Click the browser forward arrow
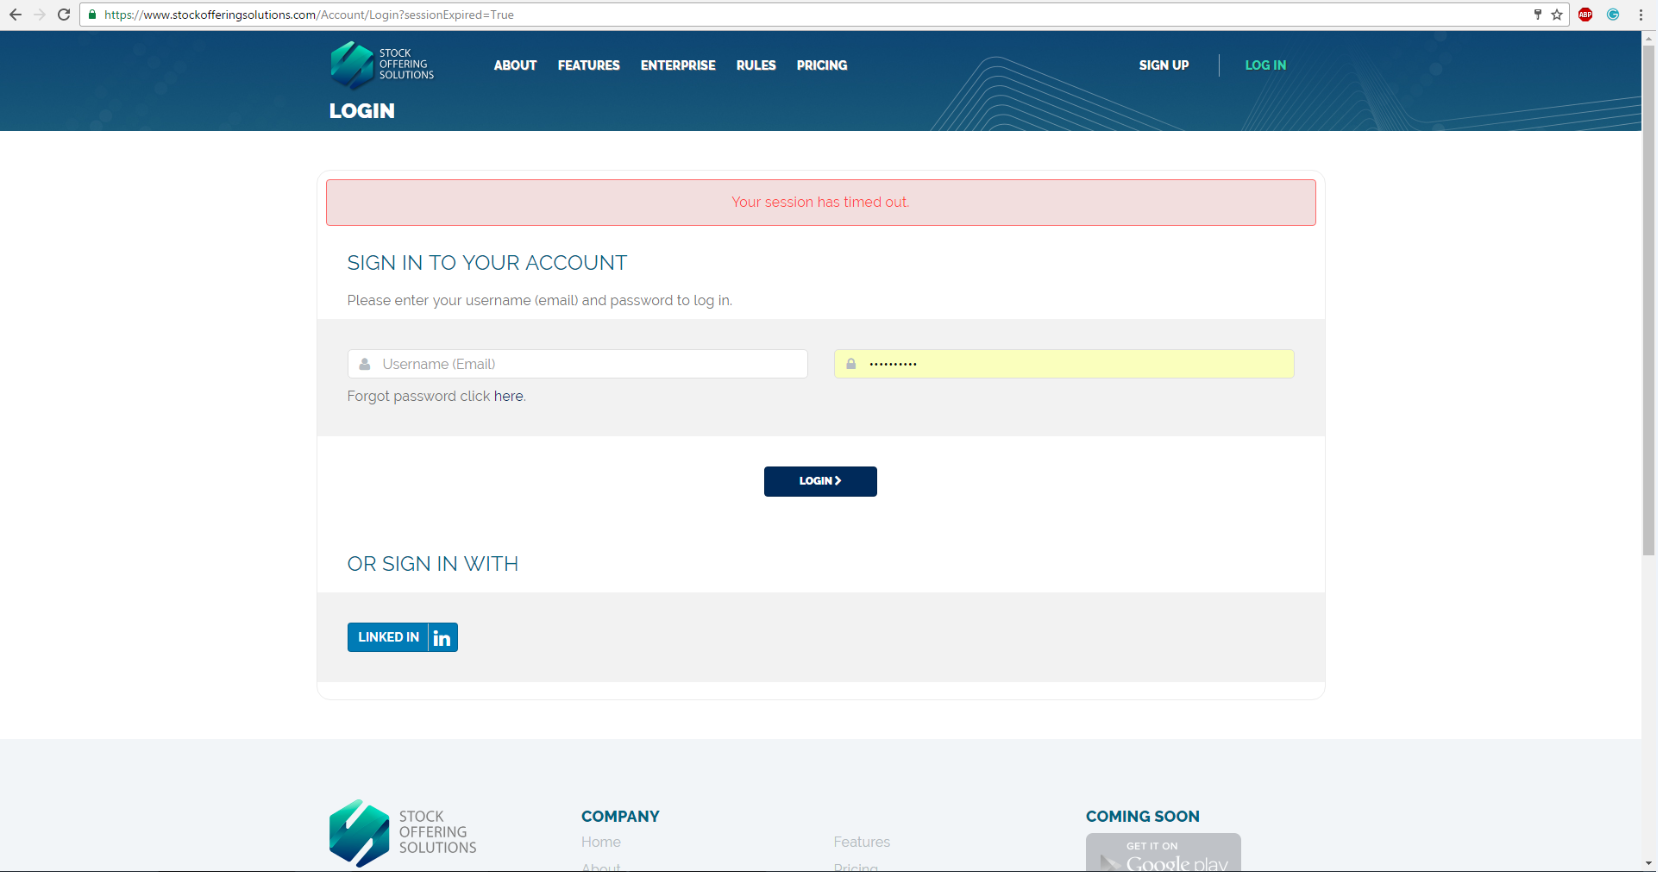Screen dimensions: 1658x872 coord(40,15)
